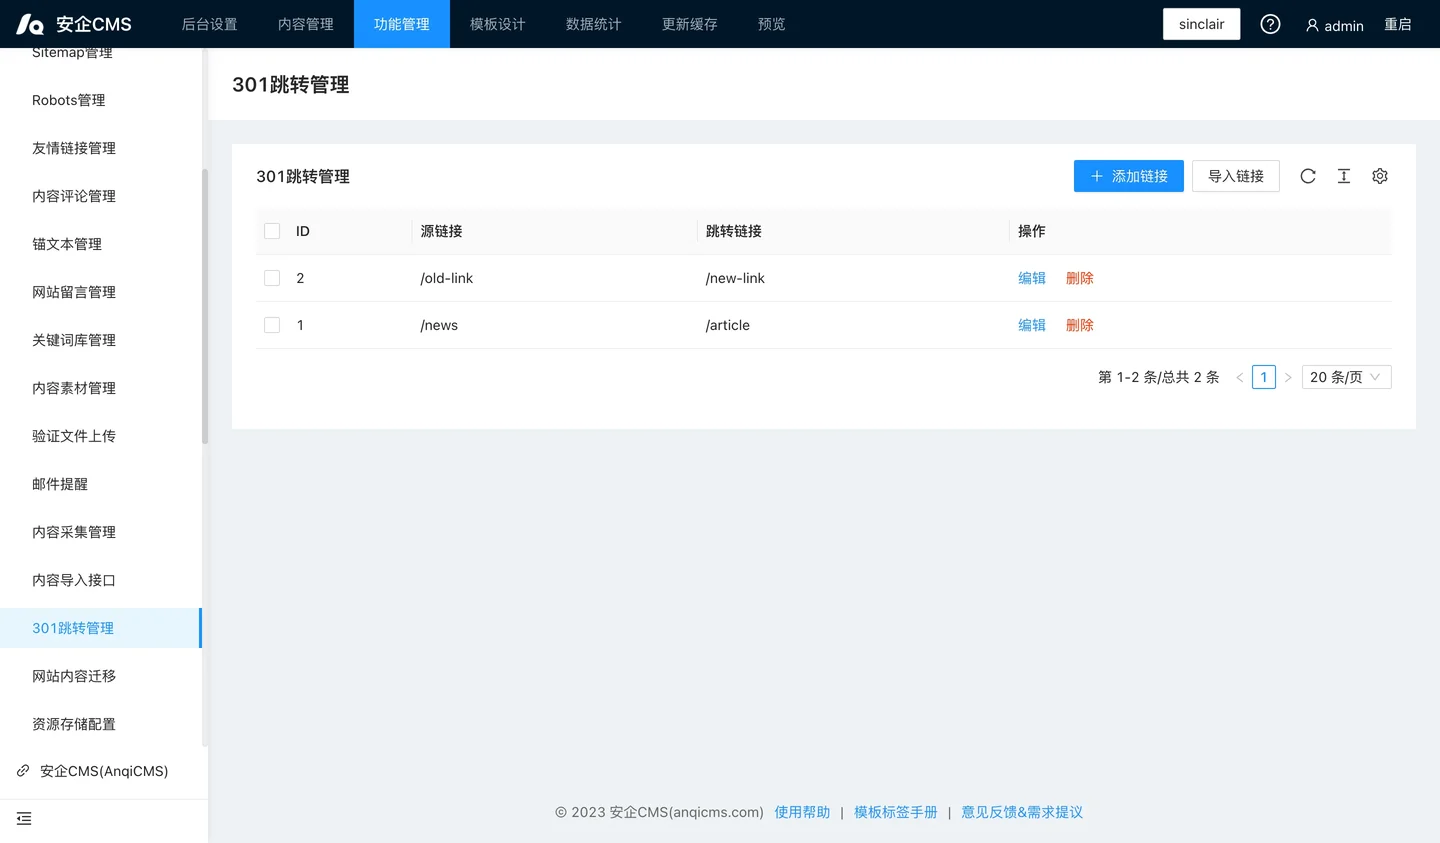Open the 20 条/页 page size dropdown

tap(1346, 377)
